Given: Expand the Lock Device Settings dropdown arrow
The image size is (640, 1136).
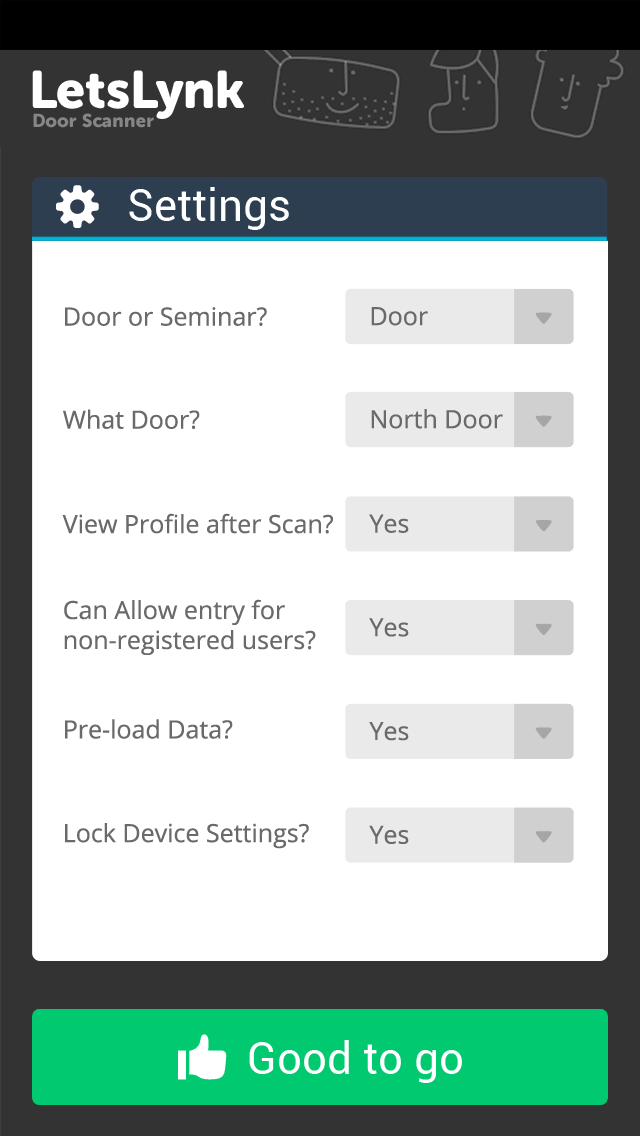Looking at the screenshot, I should [543, 835].
